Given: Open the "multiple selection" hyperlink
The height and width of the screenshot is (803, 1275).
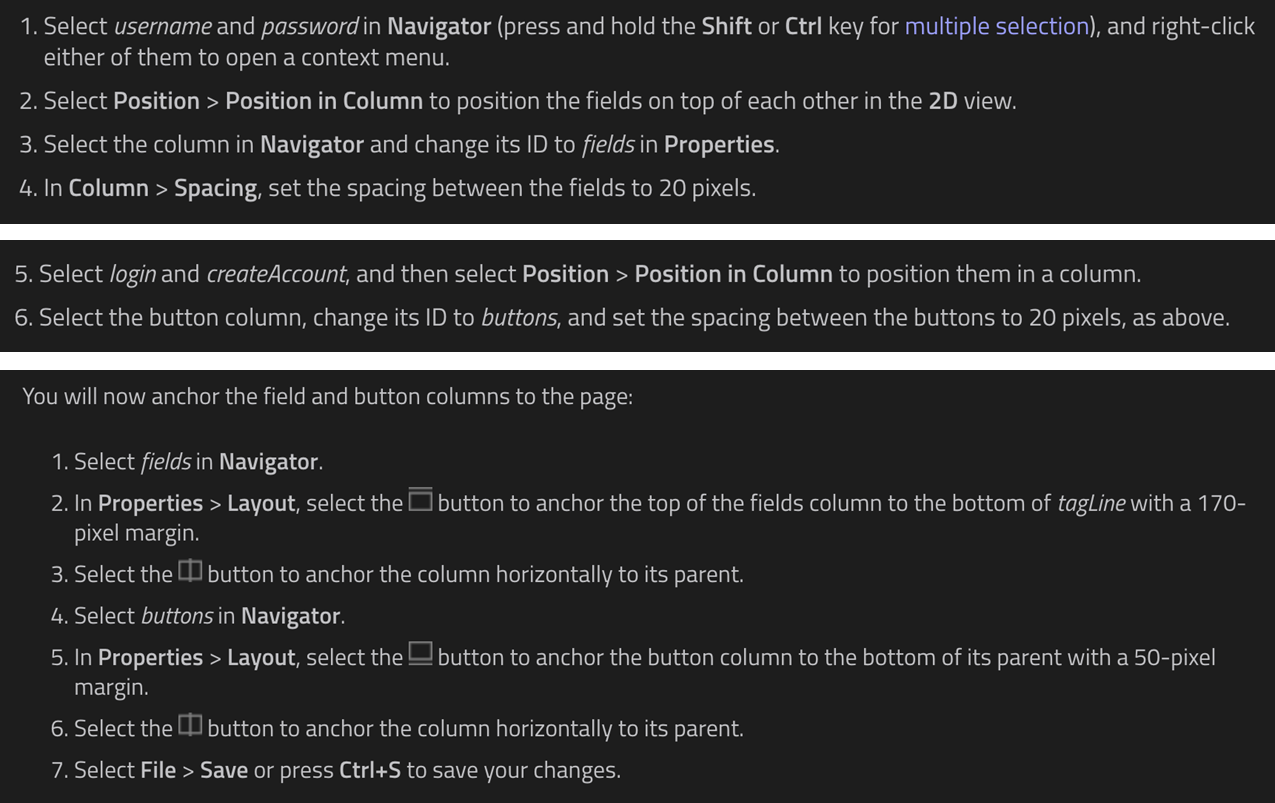Looking at the screenshot, I should point(996,26).
